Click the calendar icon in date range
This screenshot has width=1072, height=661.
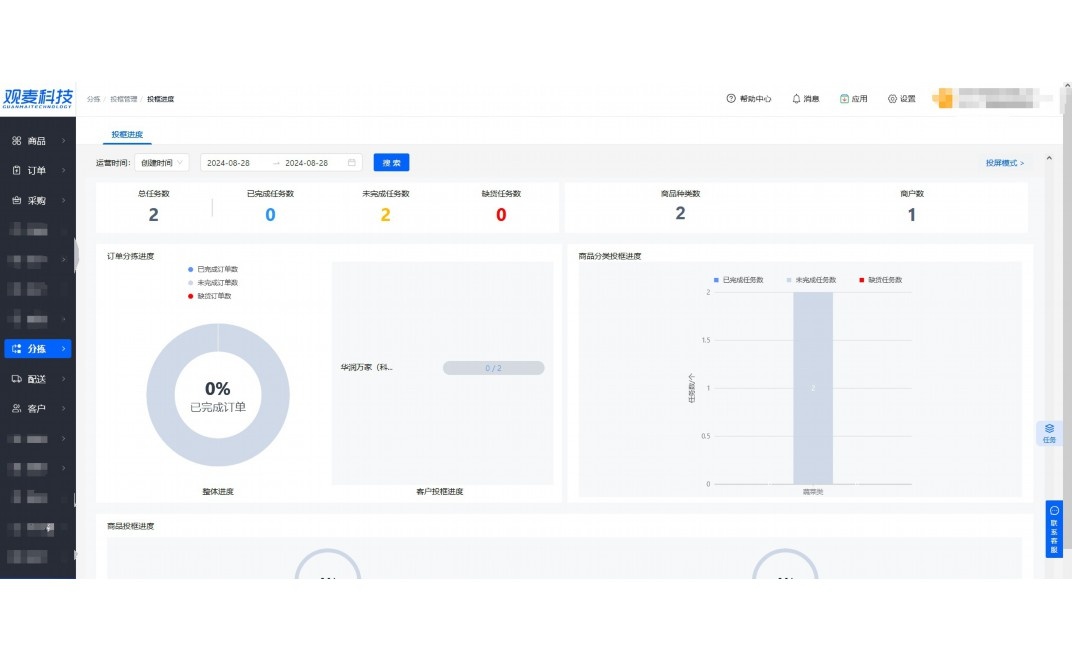[x=351, y=163]
